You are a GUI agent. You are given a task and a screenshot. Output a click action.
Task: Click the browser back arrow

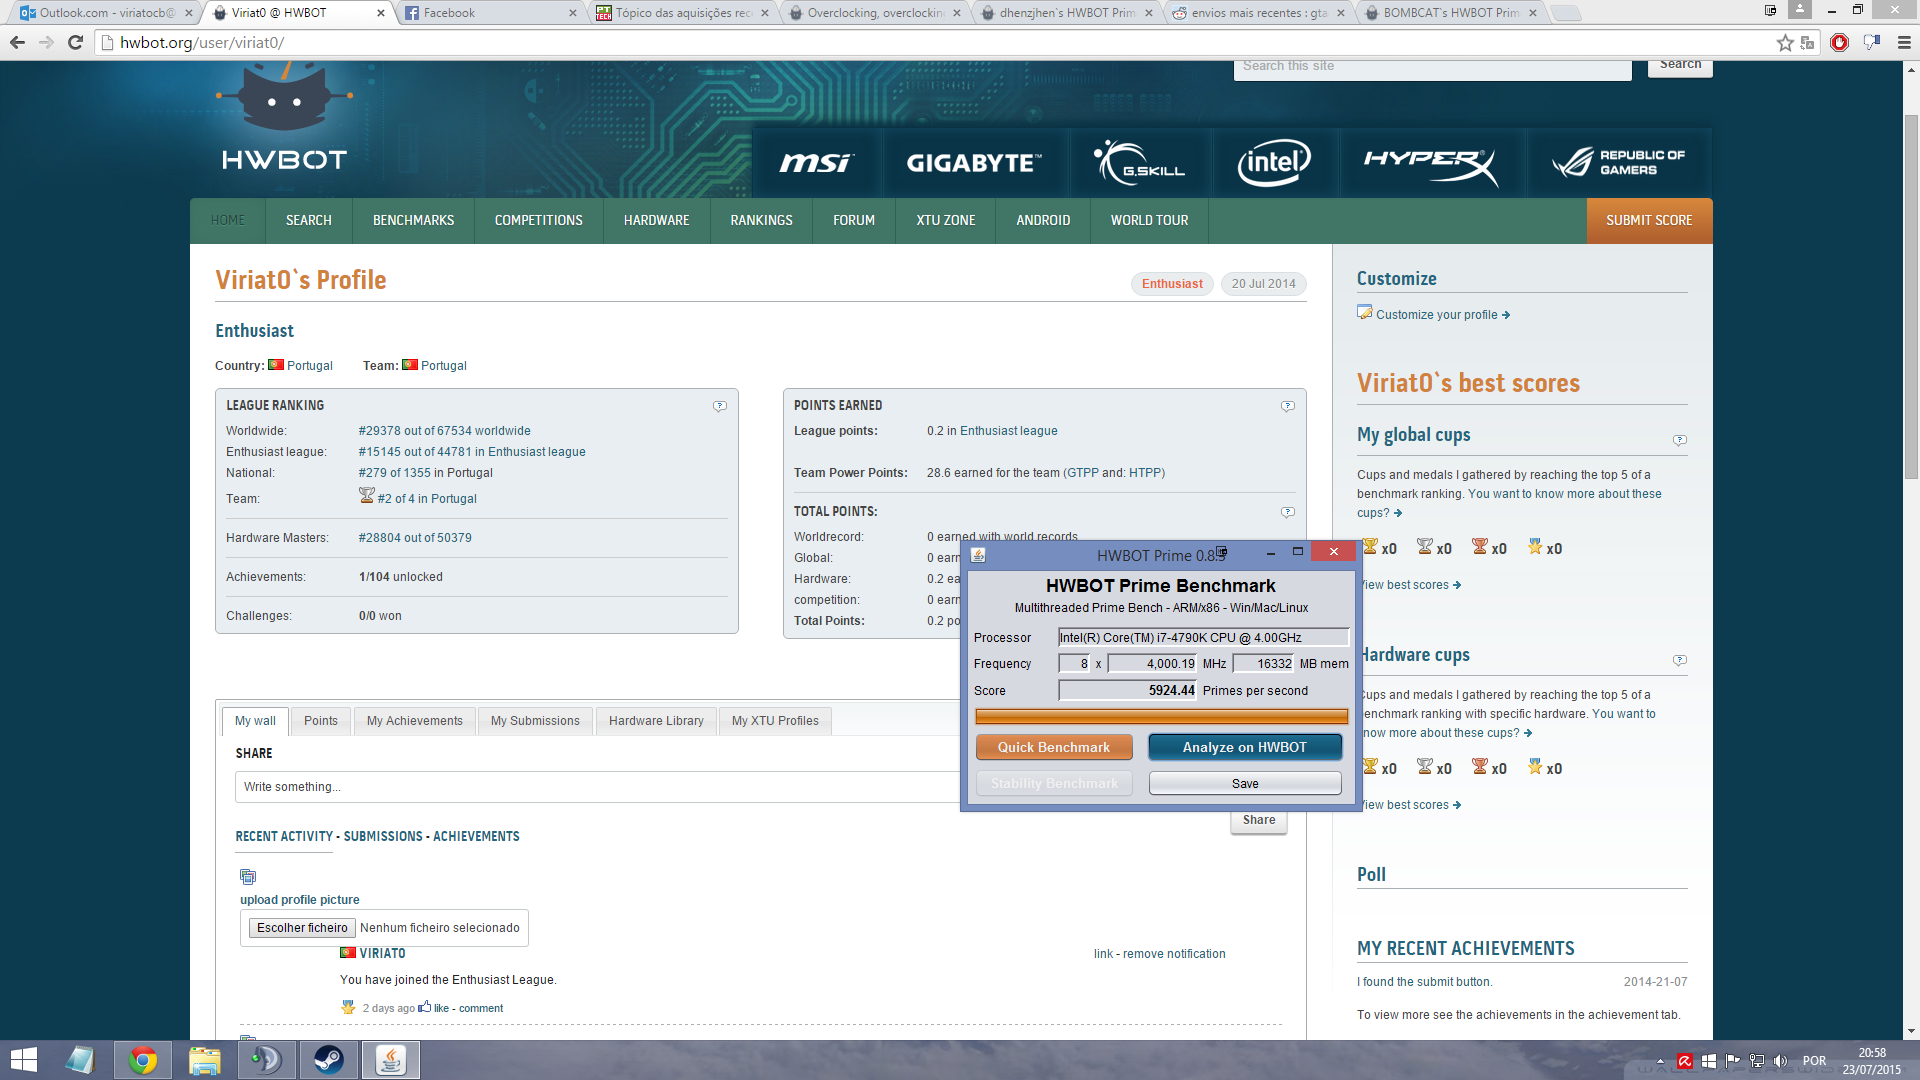click(17, 43)
